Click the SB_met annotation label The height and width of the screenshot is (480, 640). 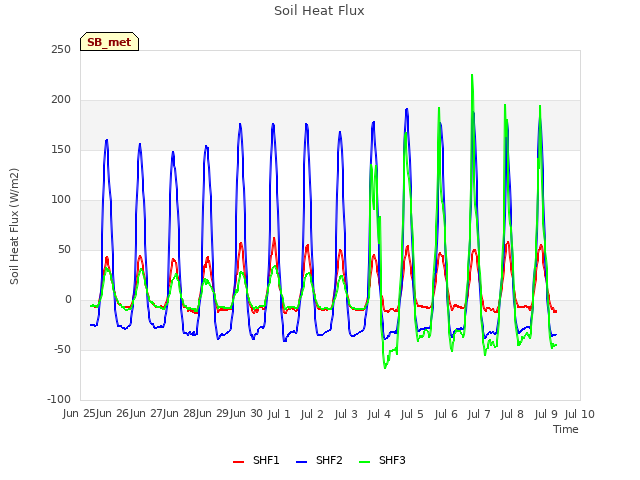click(109, 42)
